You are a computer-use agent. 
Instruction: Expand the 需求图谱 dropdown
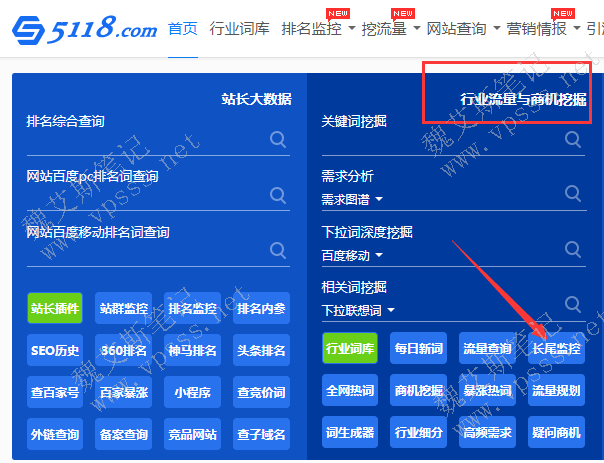coord(352,199)
